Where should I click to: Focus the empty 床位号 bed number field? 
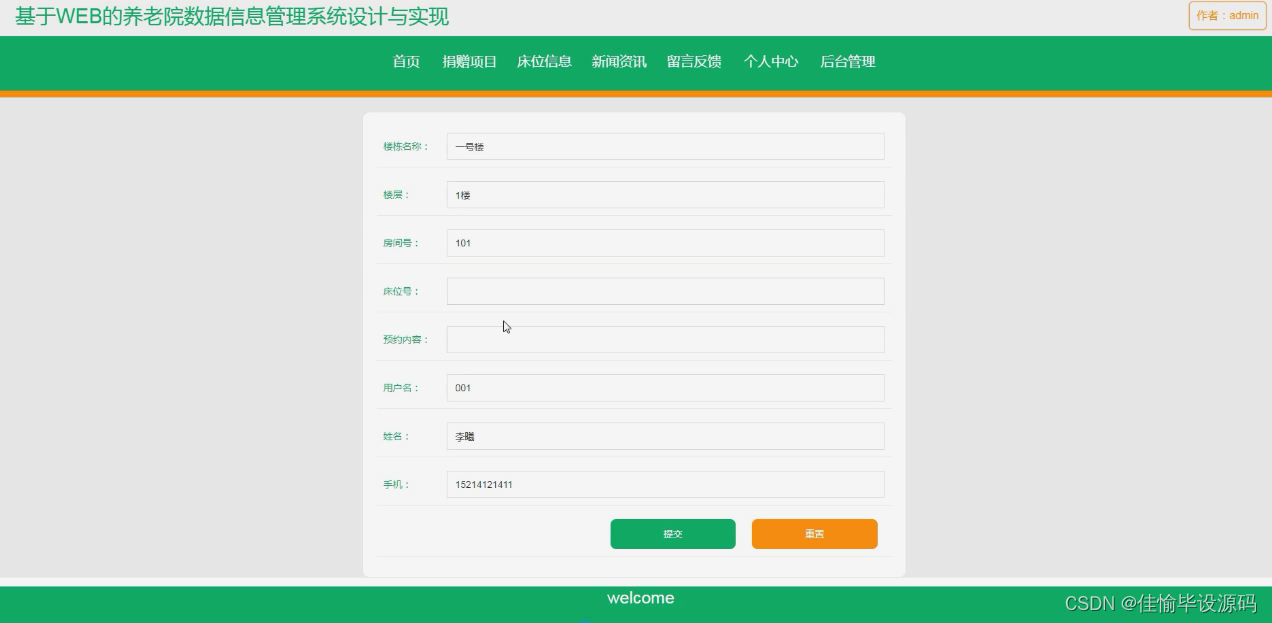click(x=665, y=290)
